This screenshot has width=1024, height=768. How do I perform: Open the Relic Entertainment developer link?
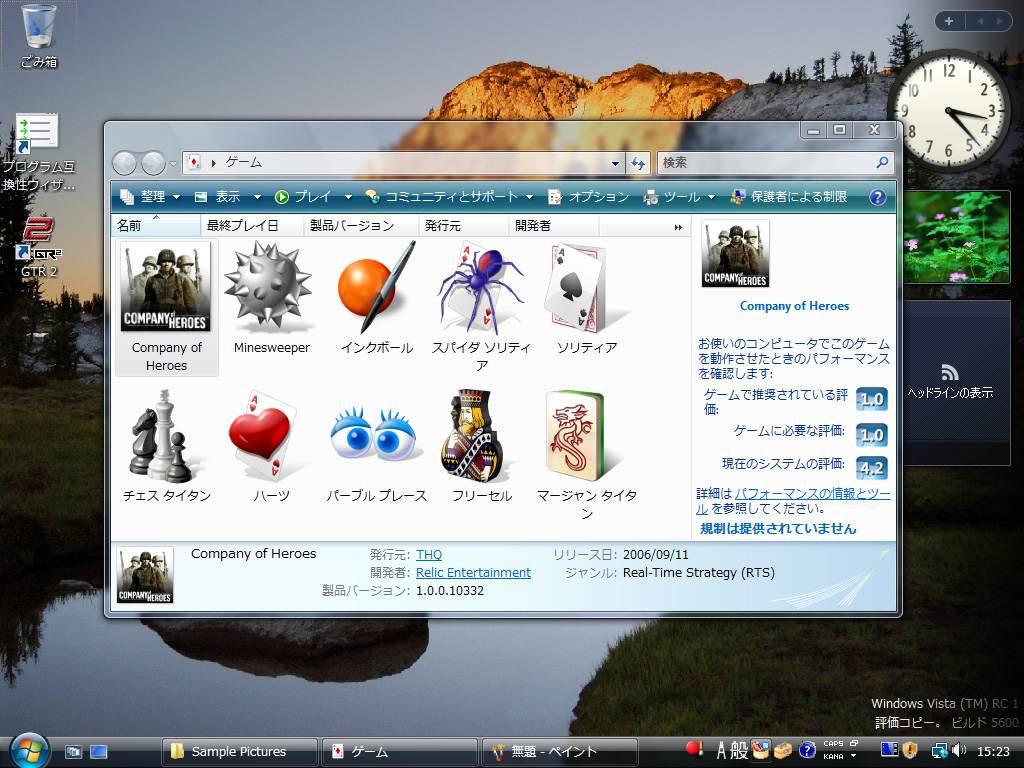(473, 573)
